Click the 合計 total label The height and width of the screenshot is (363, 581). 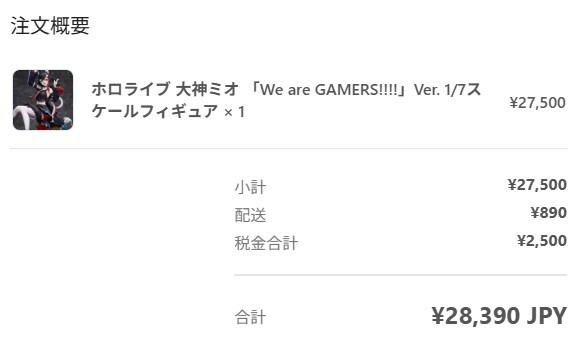coord(250,317)
